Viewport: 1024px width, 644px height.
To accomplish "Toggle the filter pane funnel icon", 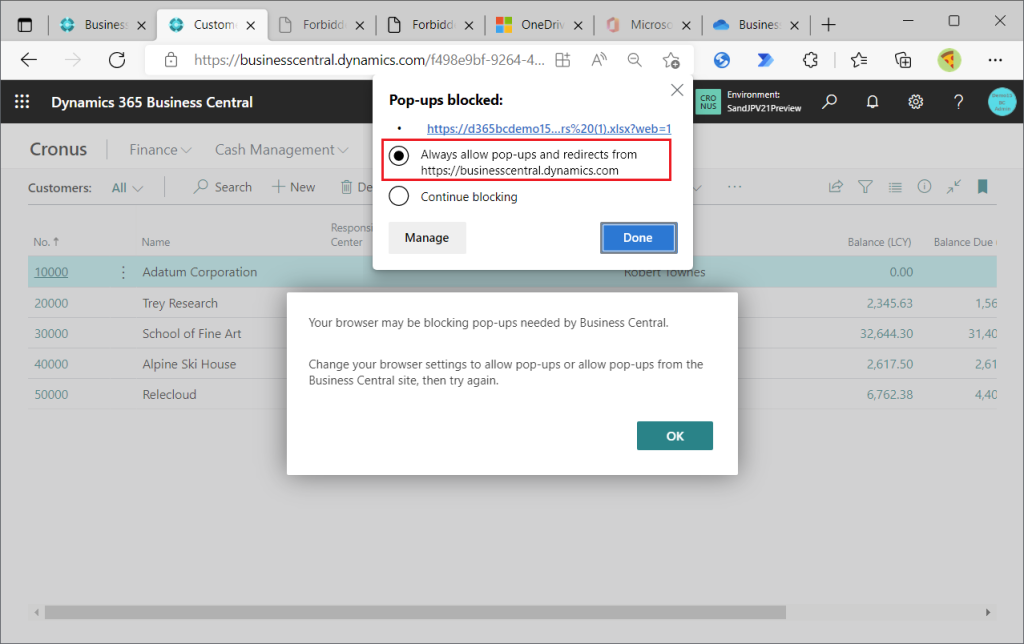I will click(865, 187).
